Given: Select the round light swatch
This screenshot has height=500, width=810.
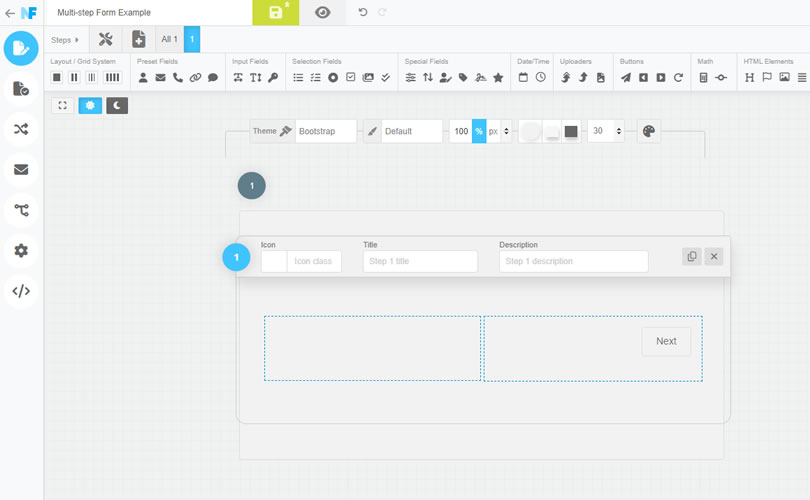Looking at the screenshot, I should (x=529, y=131).
